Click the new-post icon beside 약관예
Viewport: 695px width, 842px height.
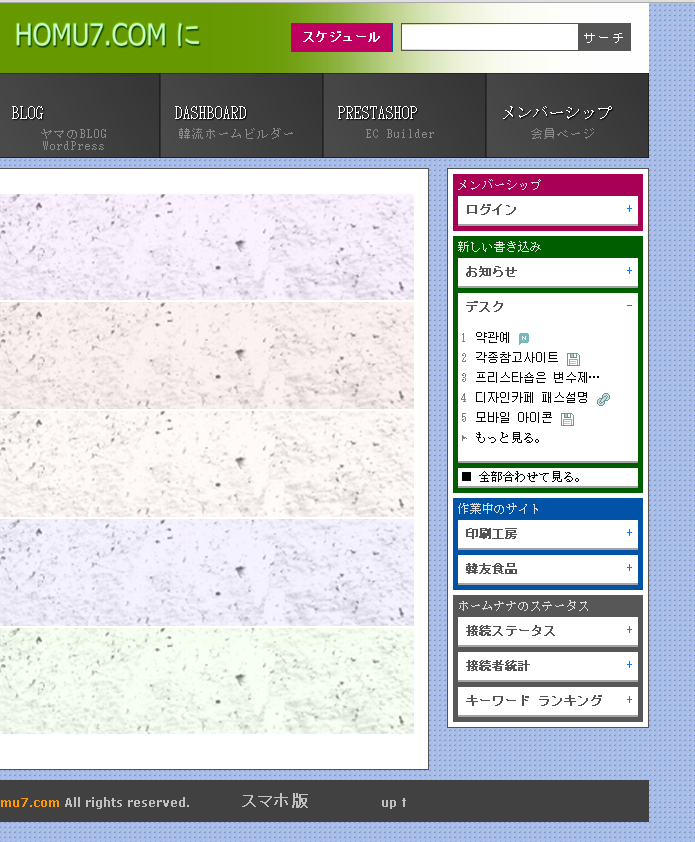[524, 338]
